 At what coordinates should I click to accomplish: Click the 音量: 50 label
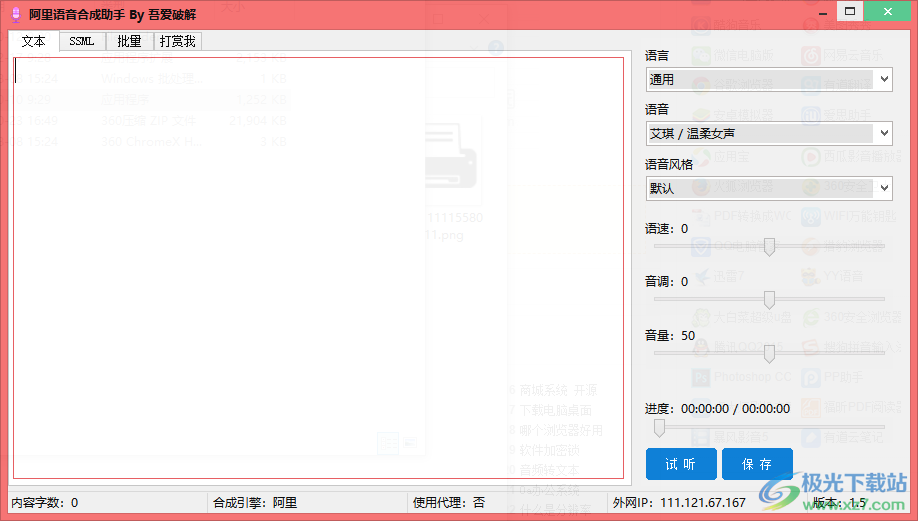point(670,336)
